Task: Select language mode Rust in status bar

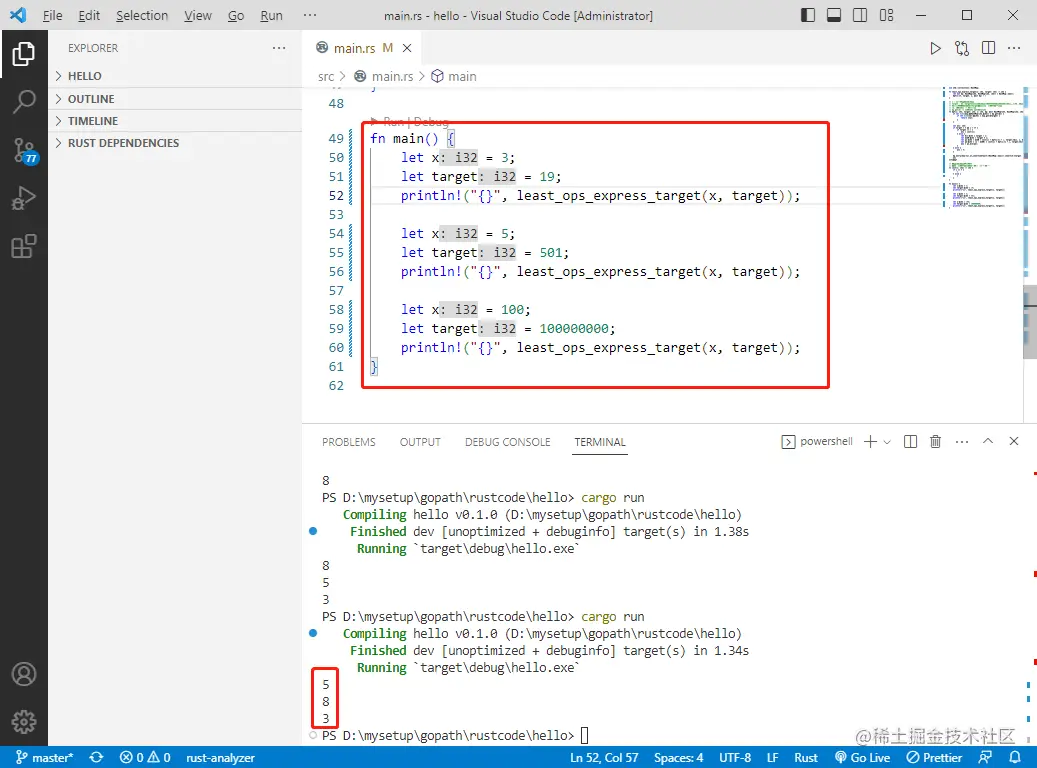Action: click(x=806, y=757)
